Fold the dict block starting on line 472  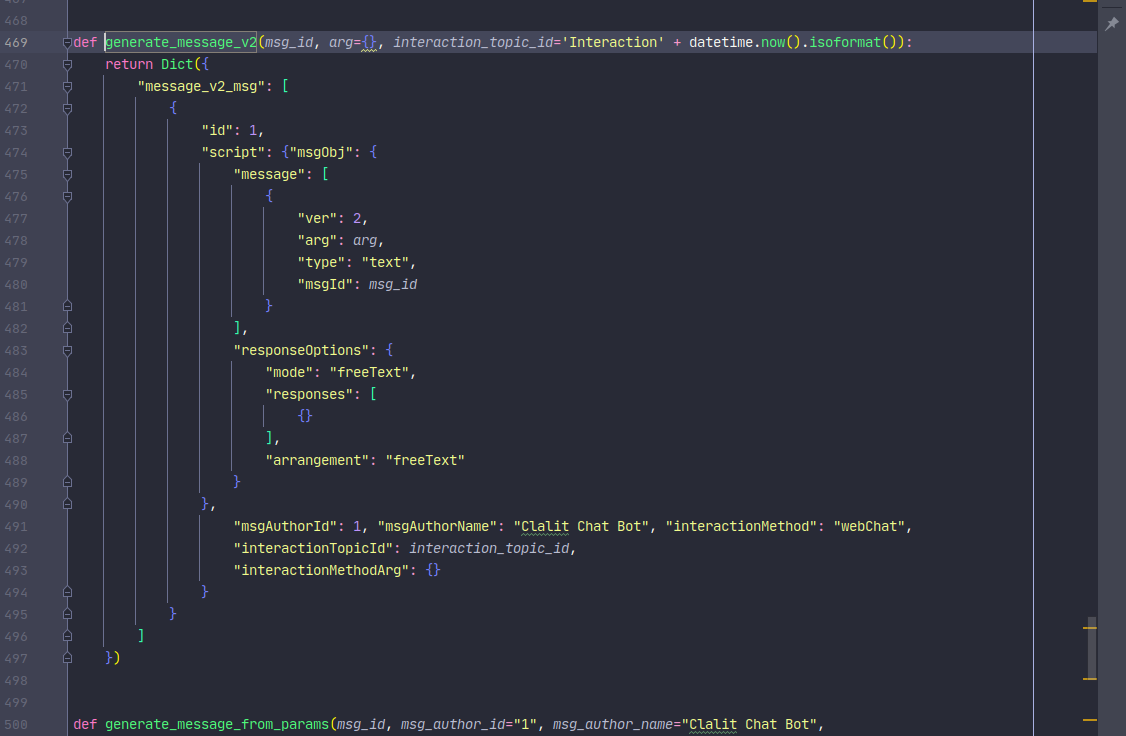68,108
